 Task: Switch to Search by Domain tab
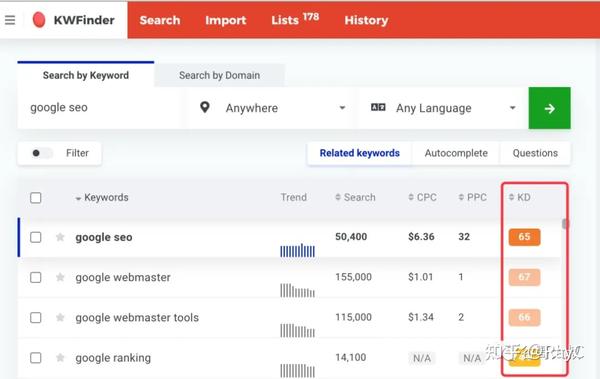tap(220, 75)
